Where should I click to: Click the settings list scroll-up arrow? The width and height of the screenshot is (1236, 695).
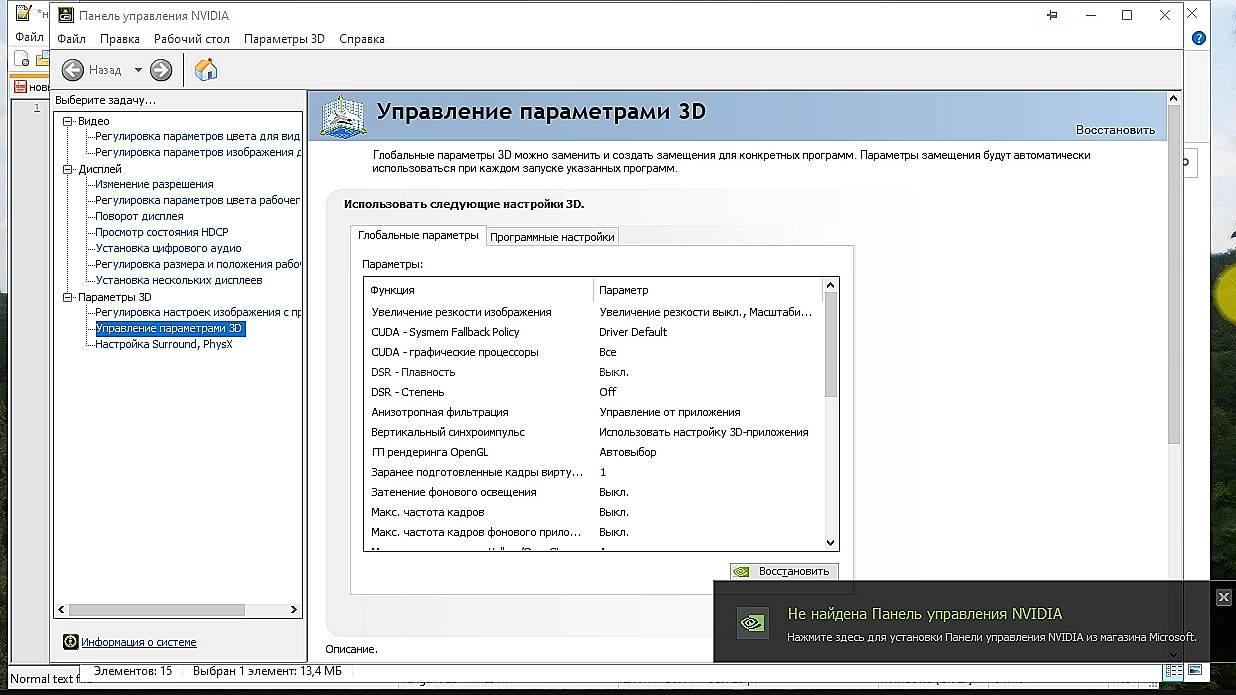830,287
